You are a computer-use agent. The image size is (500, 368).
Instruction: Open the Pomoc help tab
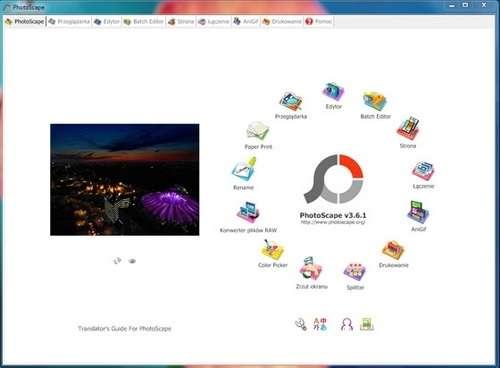(319, 22)
